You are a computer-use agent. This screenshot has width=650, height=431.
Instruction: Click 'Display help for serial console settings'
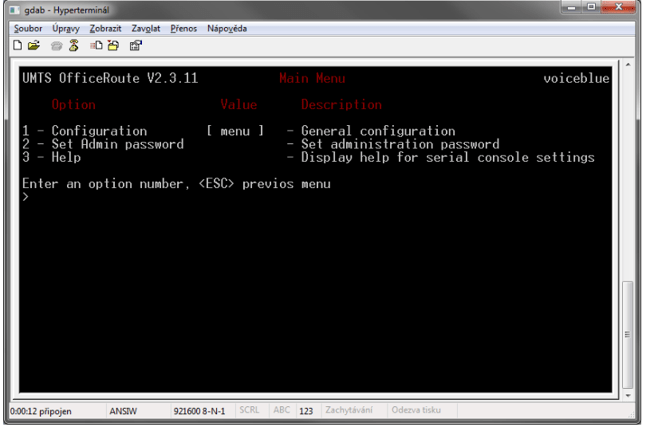[448, 157]
